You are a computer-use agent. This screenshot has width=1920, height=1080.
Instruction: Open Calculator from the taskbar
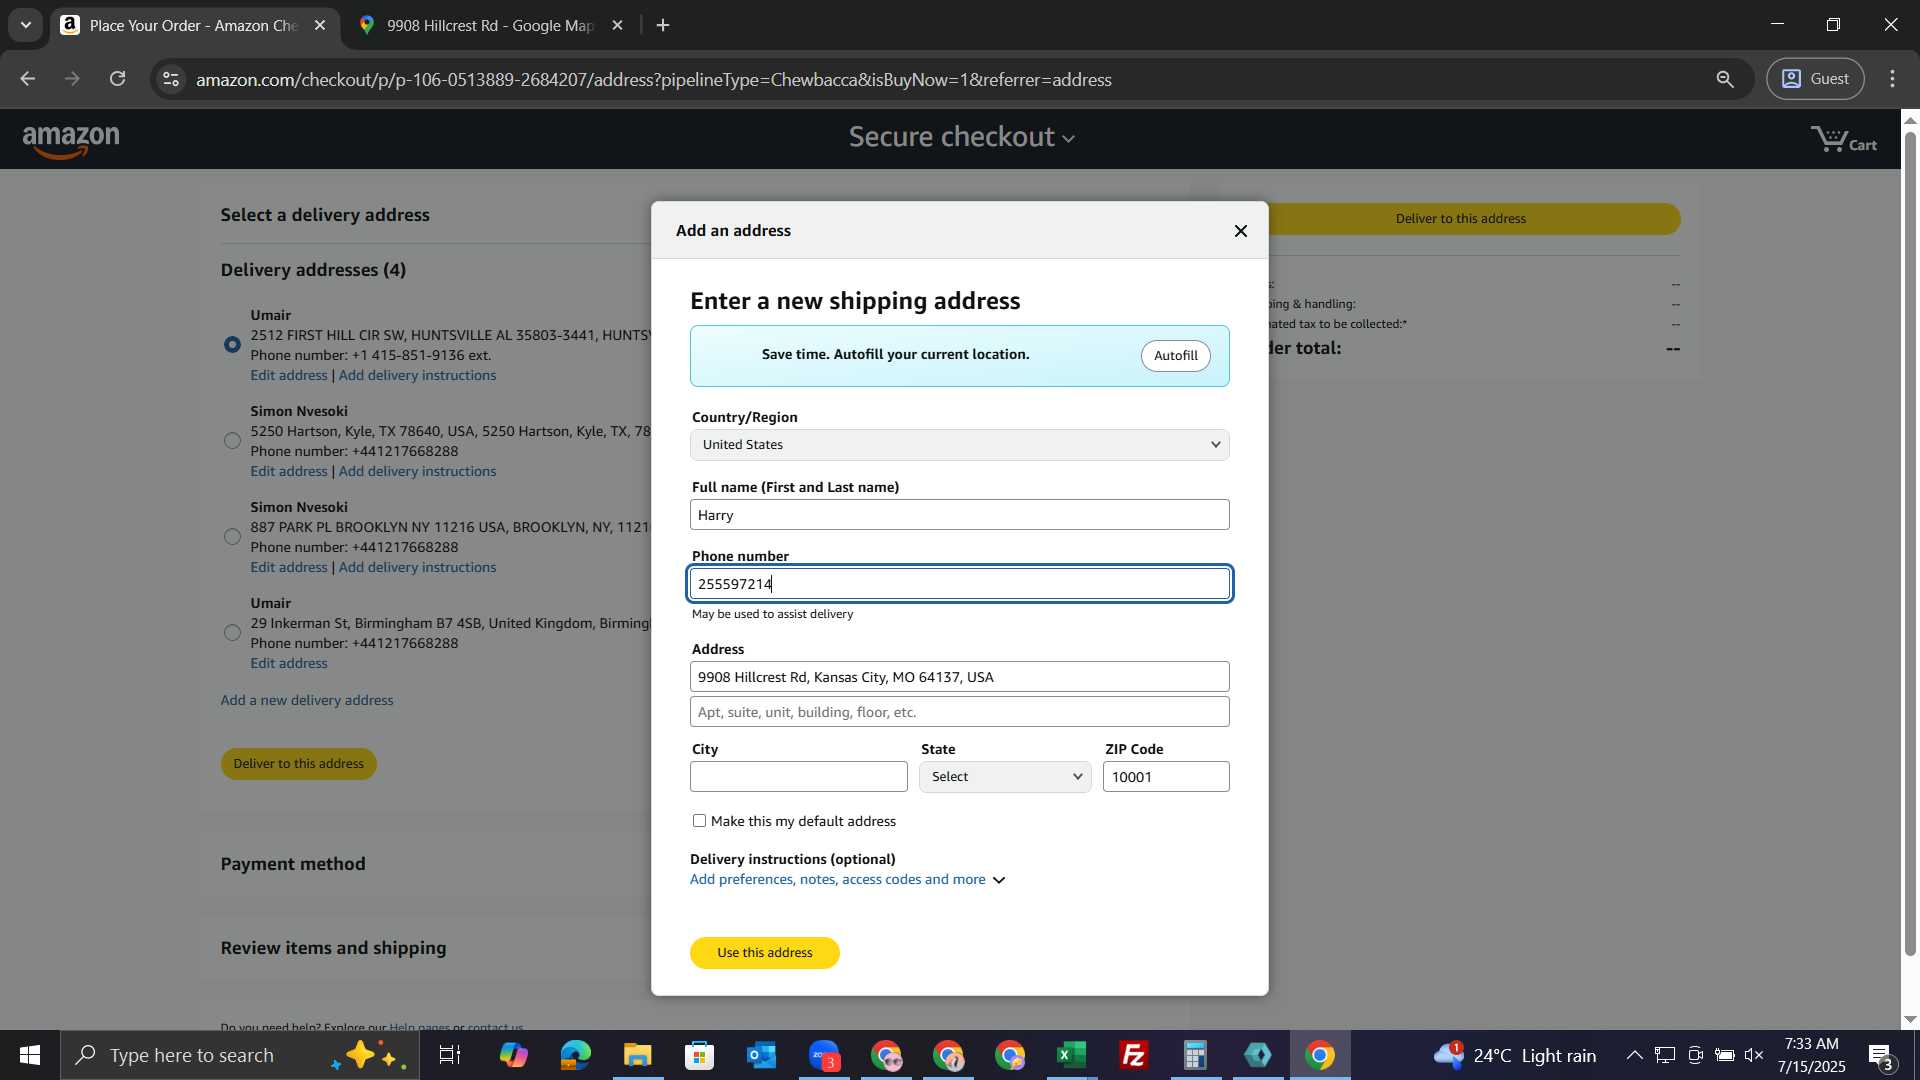(x=1196, y=1056)
